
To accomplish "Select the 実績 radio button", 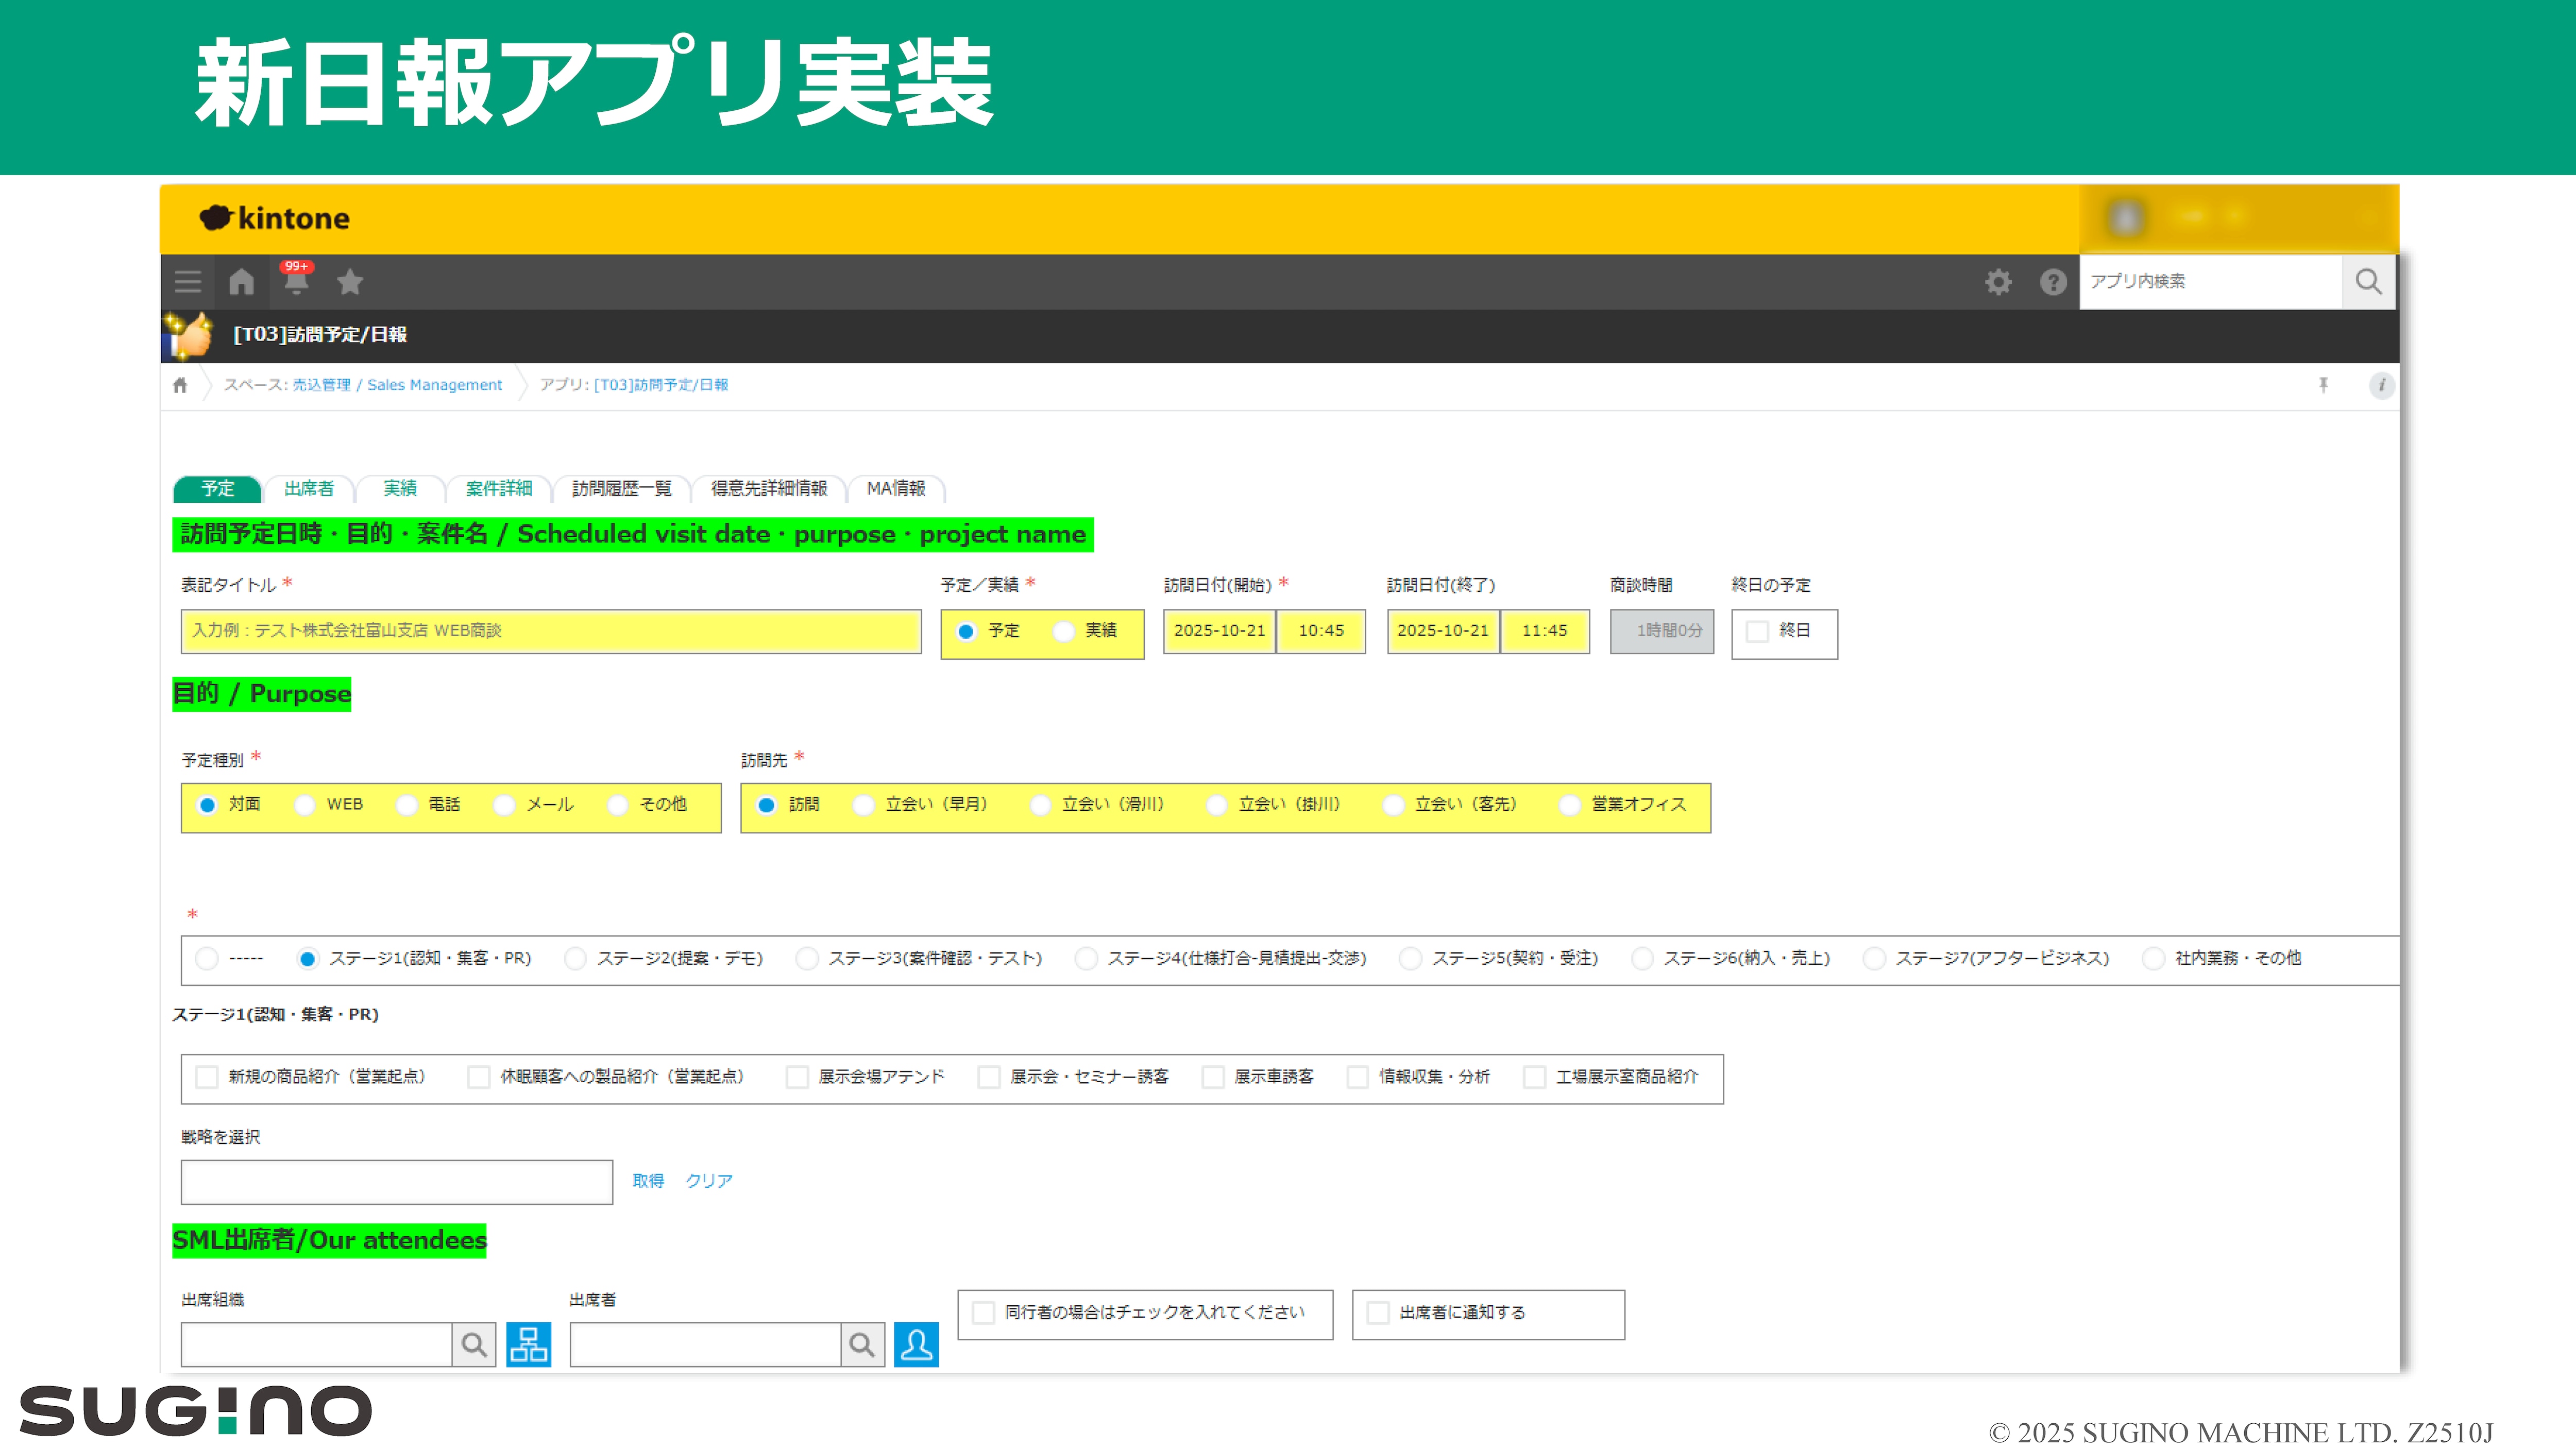I will 1065,631.
